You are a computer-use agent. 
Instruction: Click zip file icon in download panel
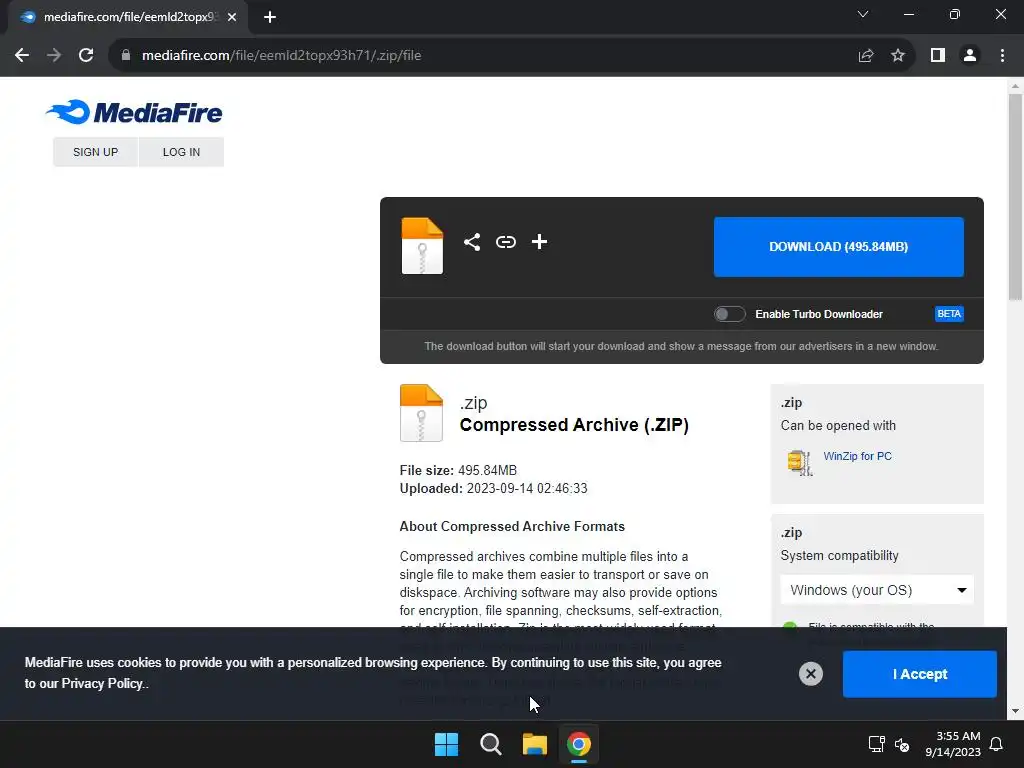pos(422,246)
